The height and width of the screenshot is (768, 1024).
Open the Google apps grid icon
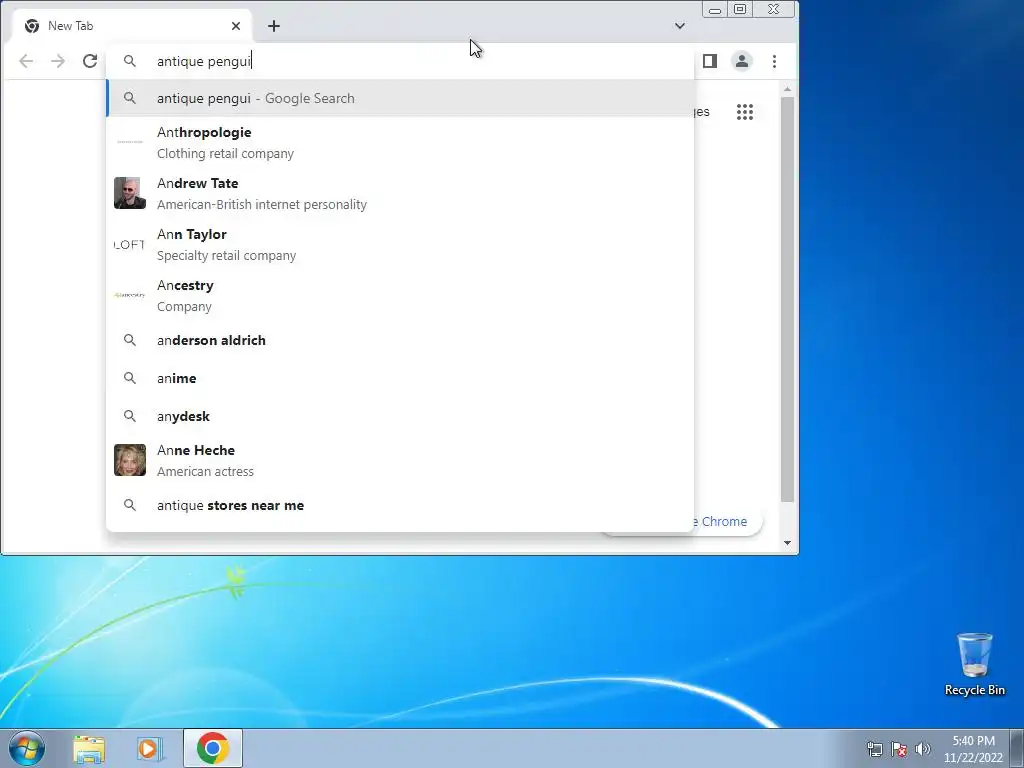(745, 112)
